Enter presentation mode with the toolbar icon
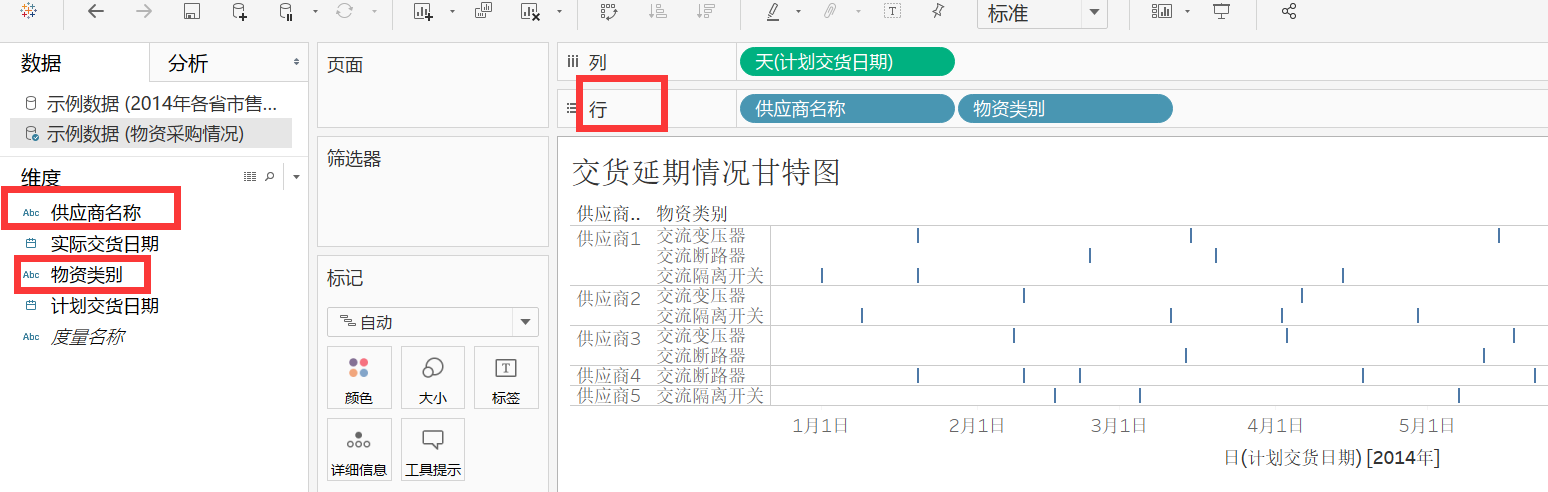The image size is (1548, 492). pyautogui.click(x=1221, y=12)
